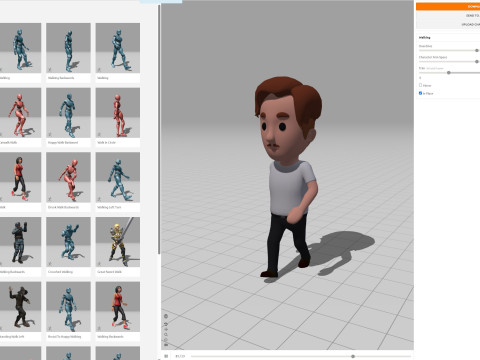Click the Upload Character button

(x=448, y=24)
